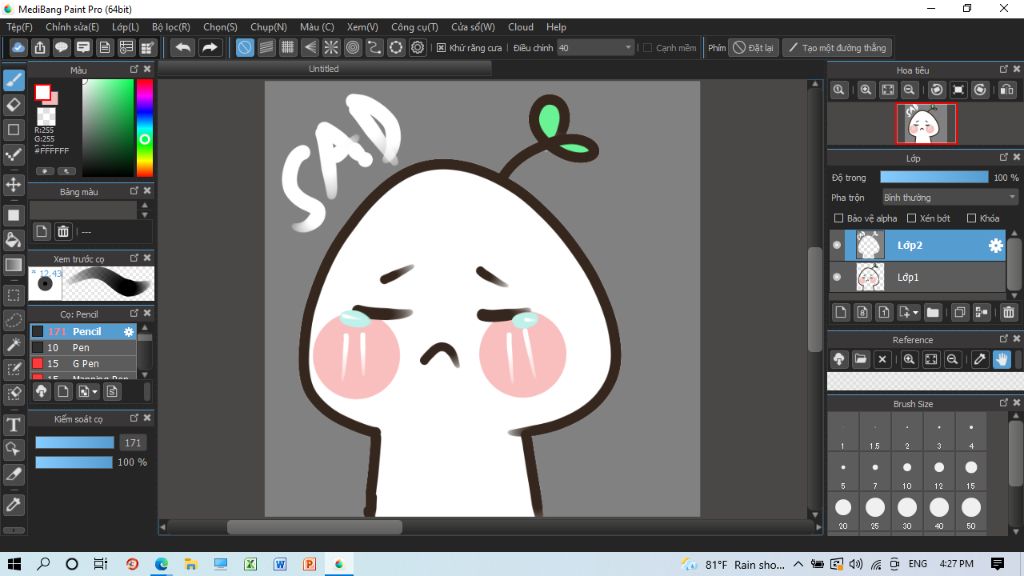This screenshot has width=1024, height=576.
Task: Select the Magic Wand tool
Action: 14,344
